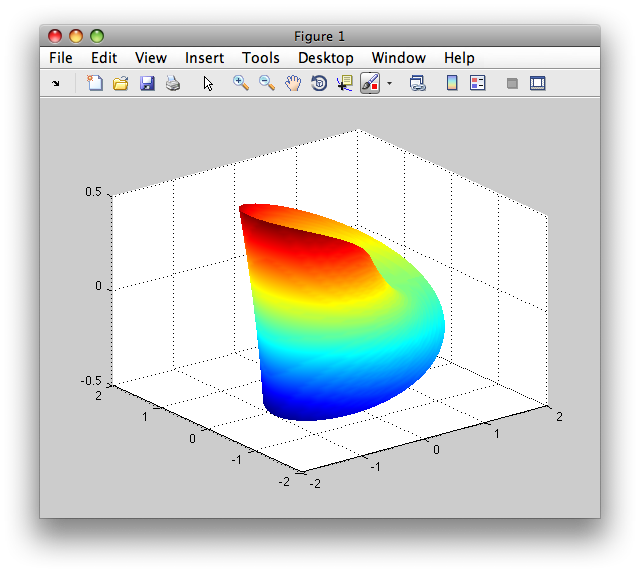Click the Show Plot Tools and dock icon
The width and height of the screenshot is (640, 573).
coord(538,83)
